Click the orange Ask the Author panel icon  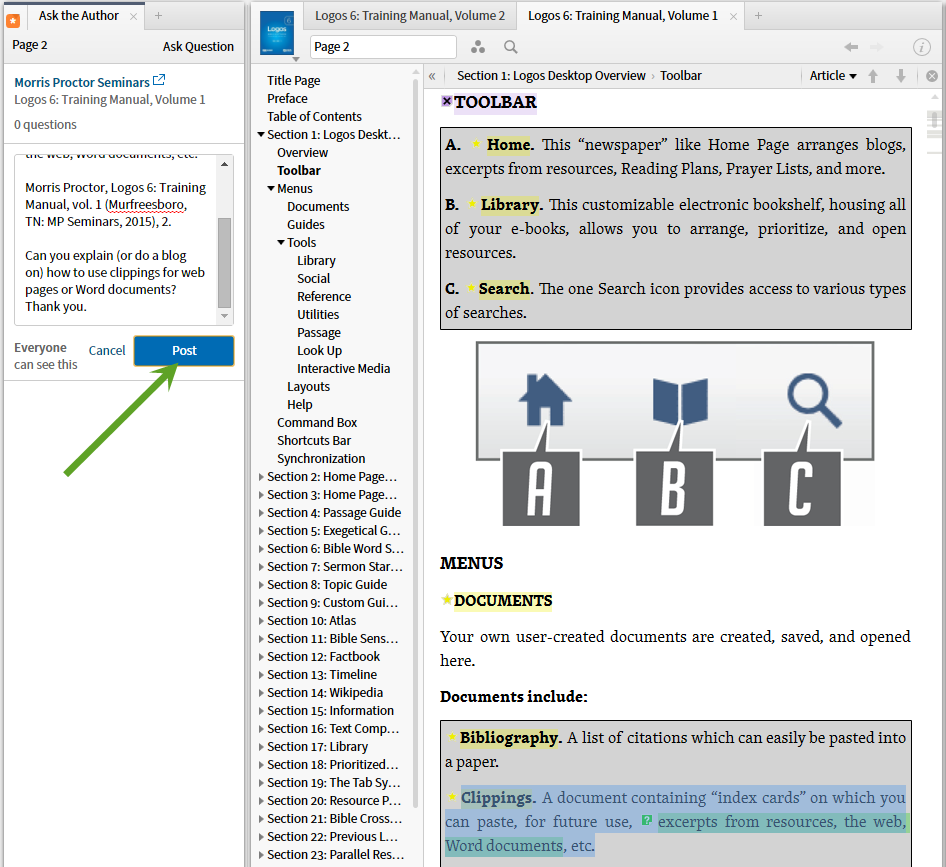coord(13,21)
